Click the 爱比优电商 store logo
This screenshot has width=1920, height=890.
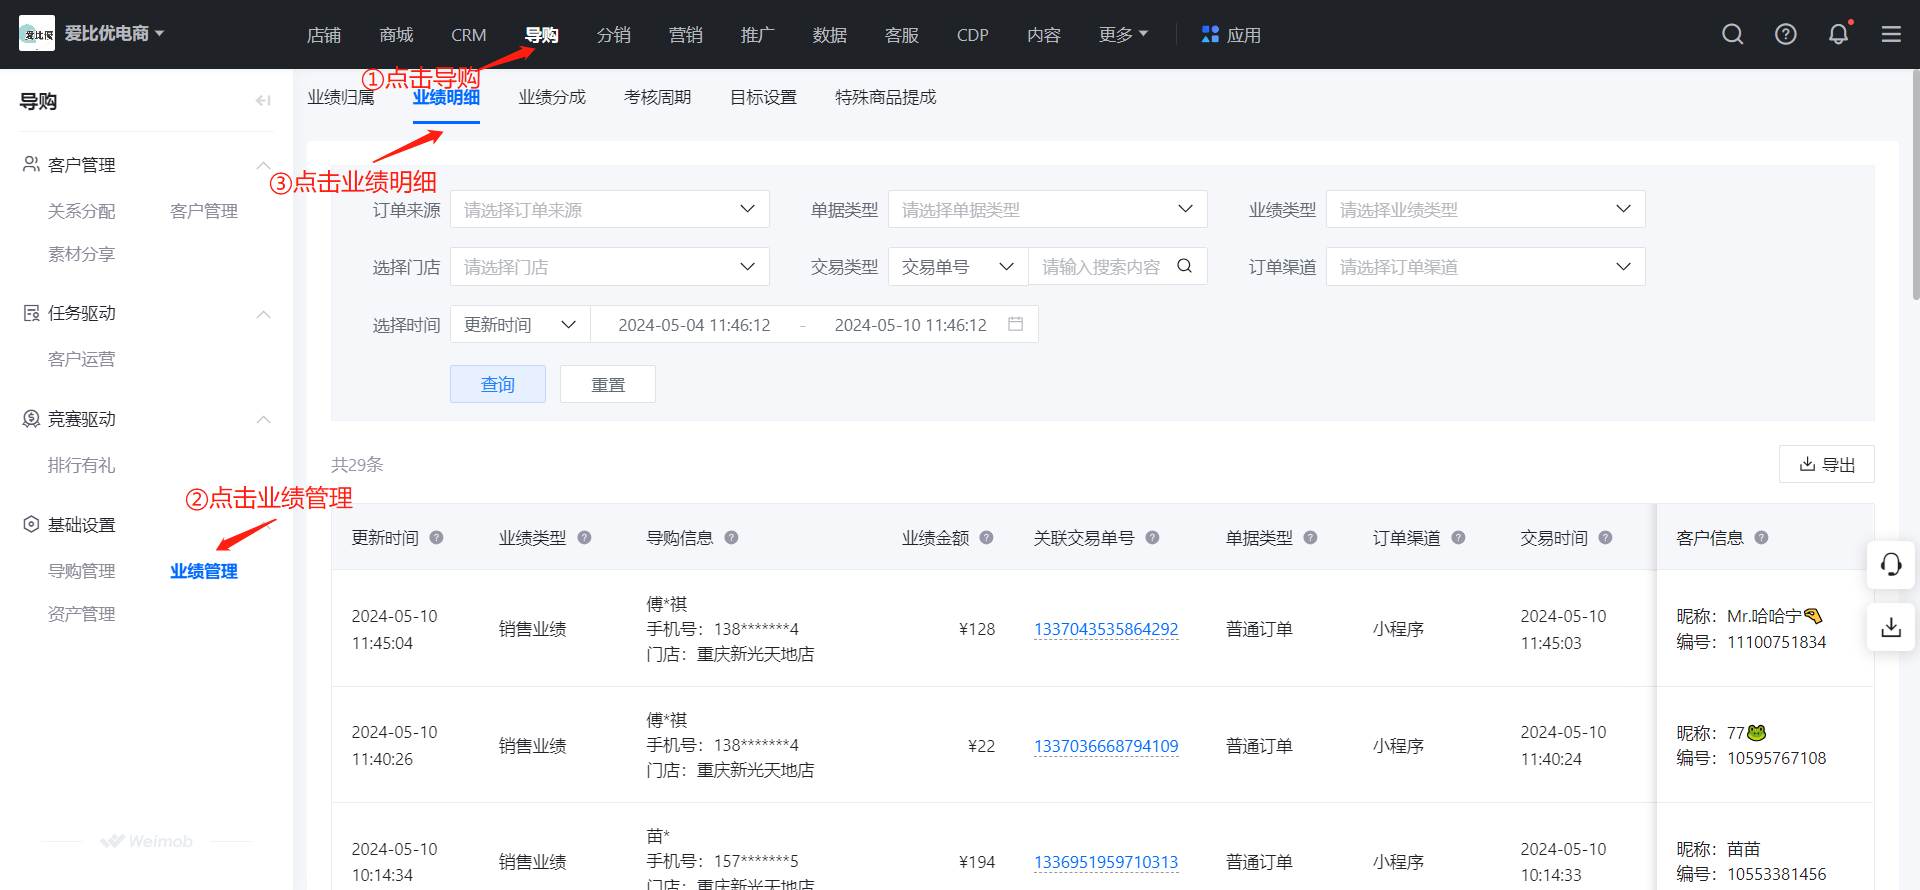pyautogui.click(x=37, y=34)
